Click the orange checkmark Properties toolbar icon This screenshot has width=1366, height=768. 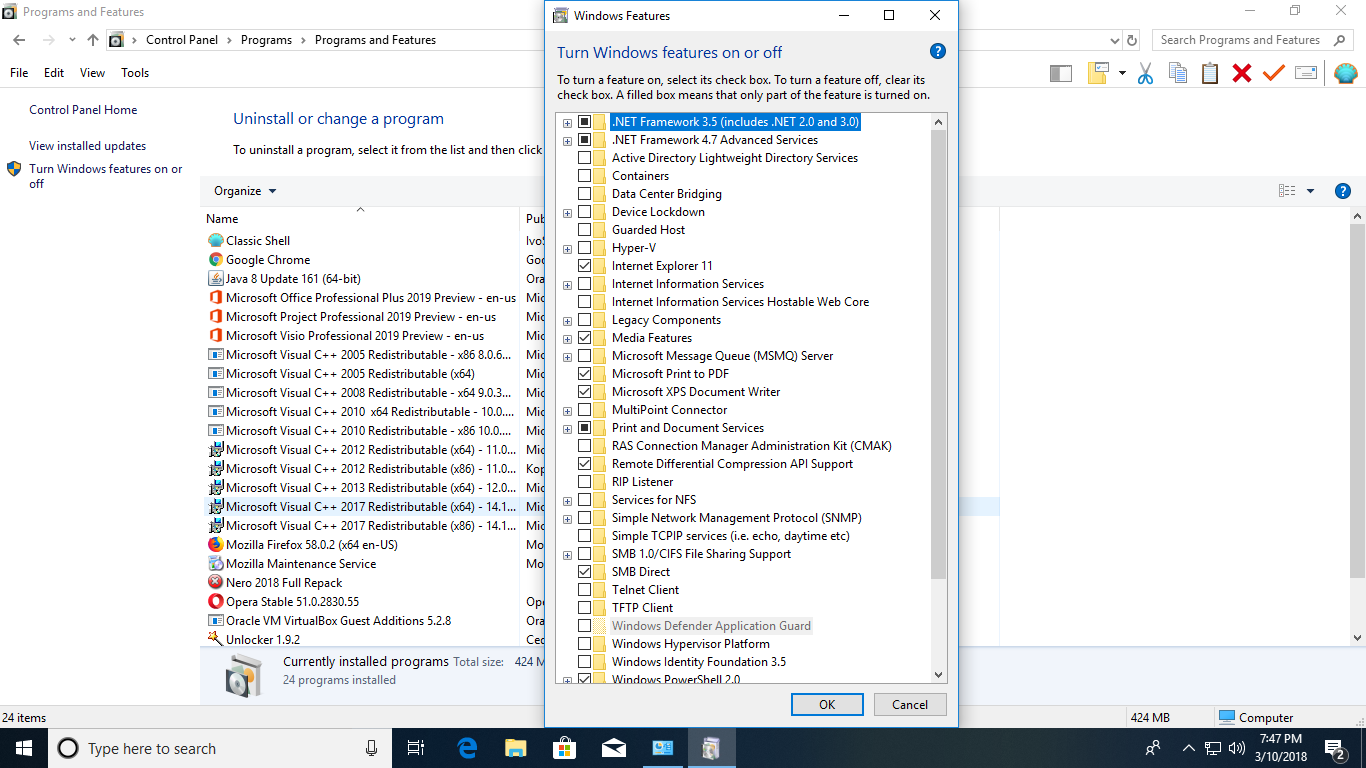1273,73
